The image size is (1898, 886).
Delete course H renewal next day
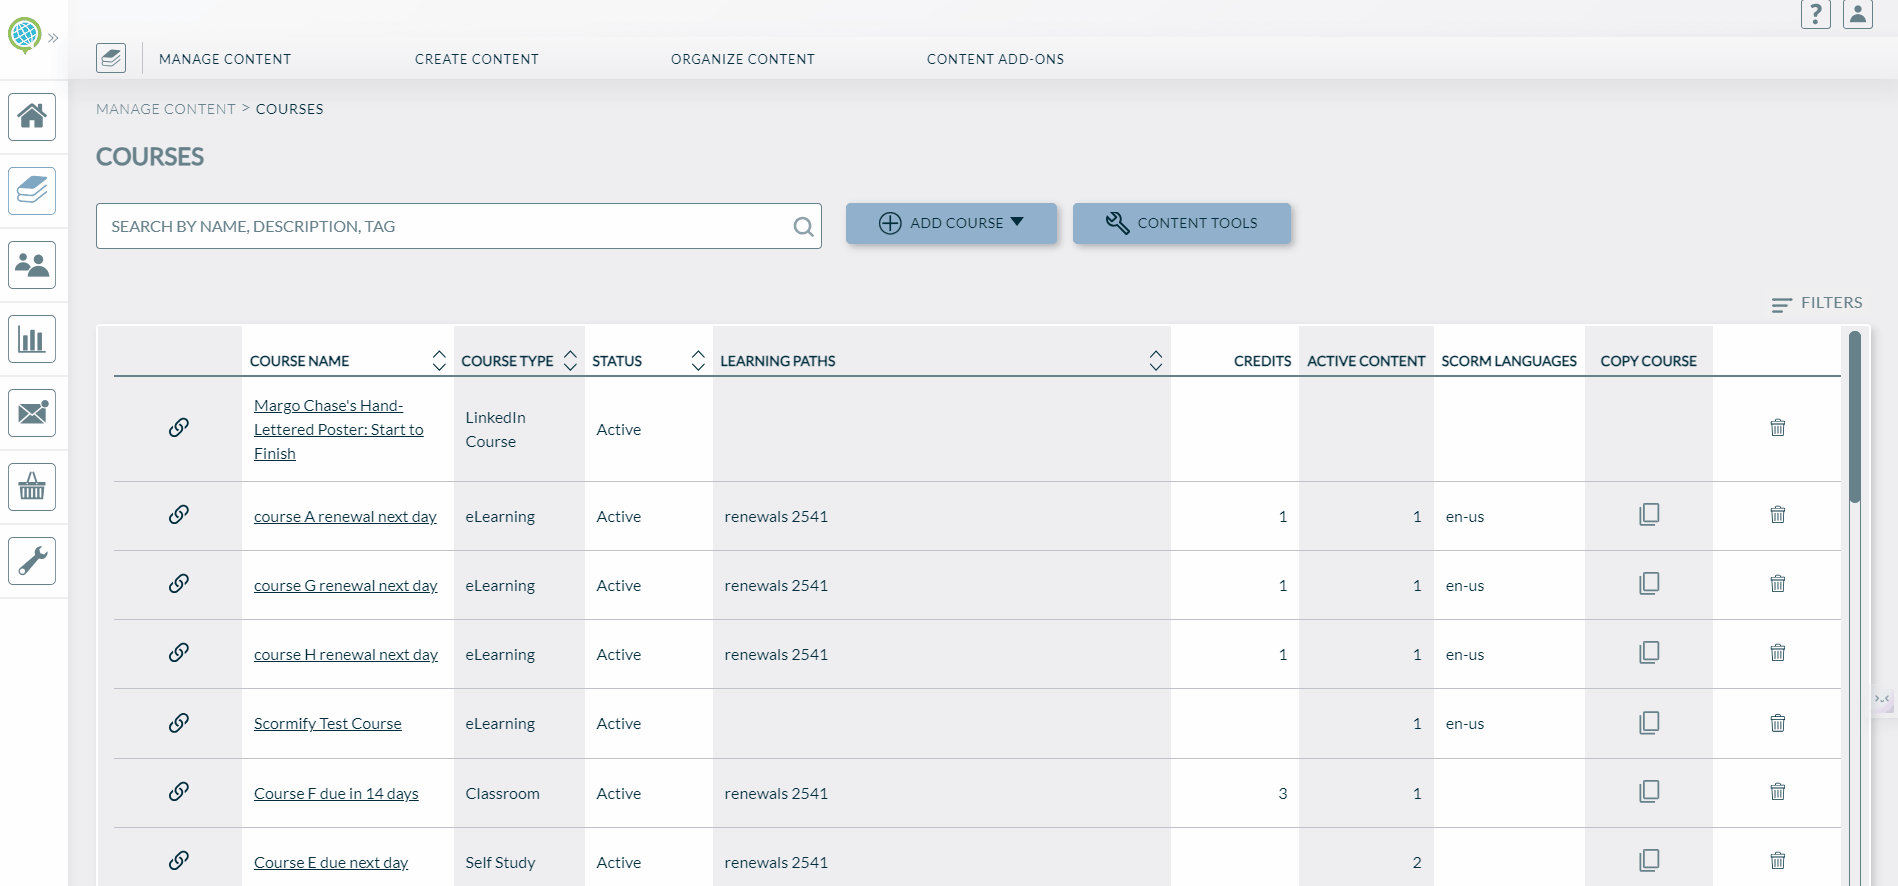[x=1778, y=653]
